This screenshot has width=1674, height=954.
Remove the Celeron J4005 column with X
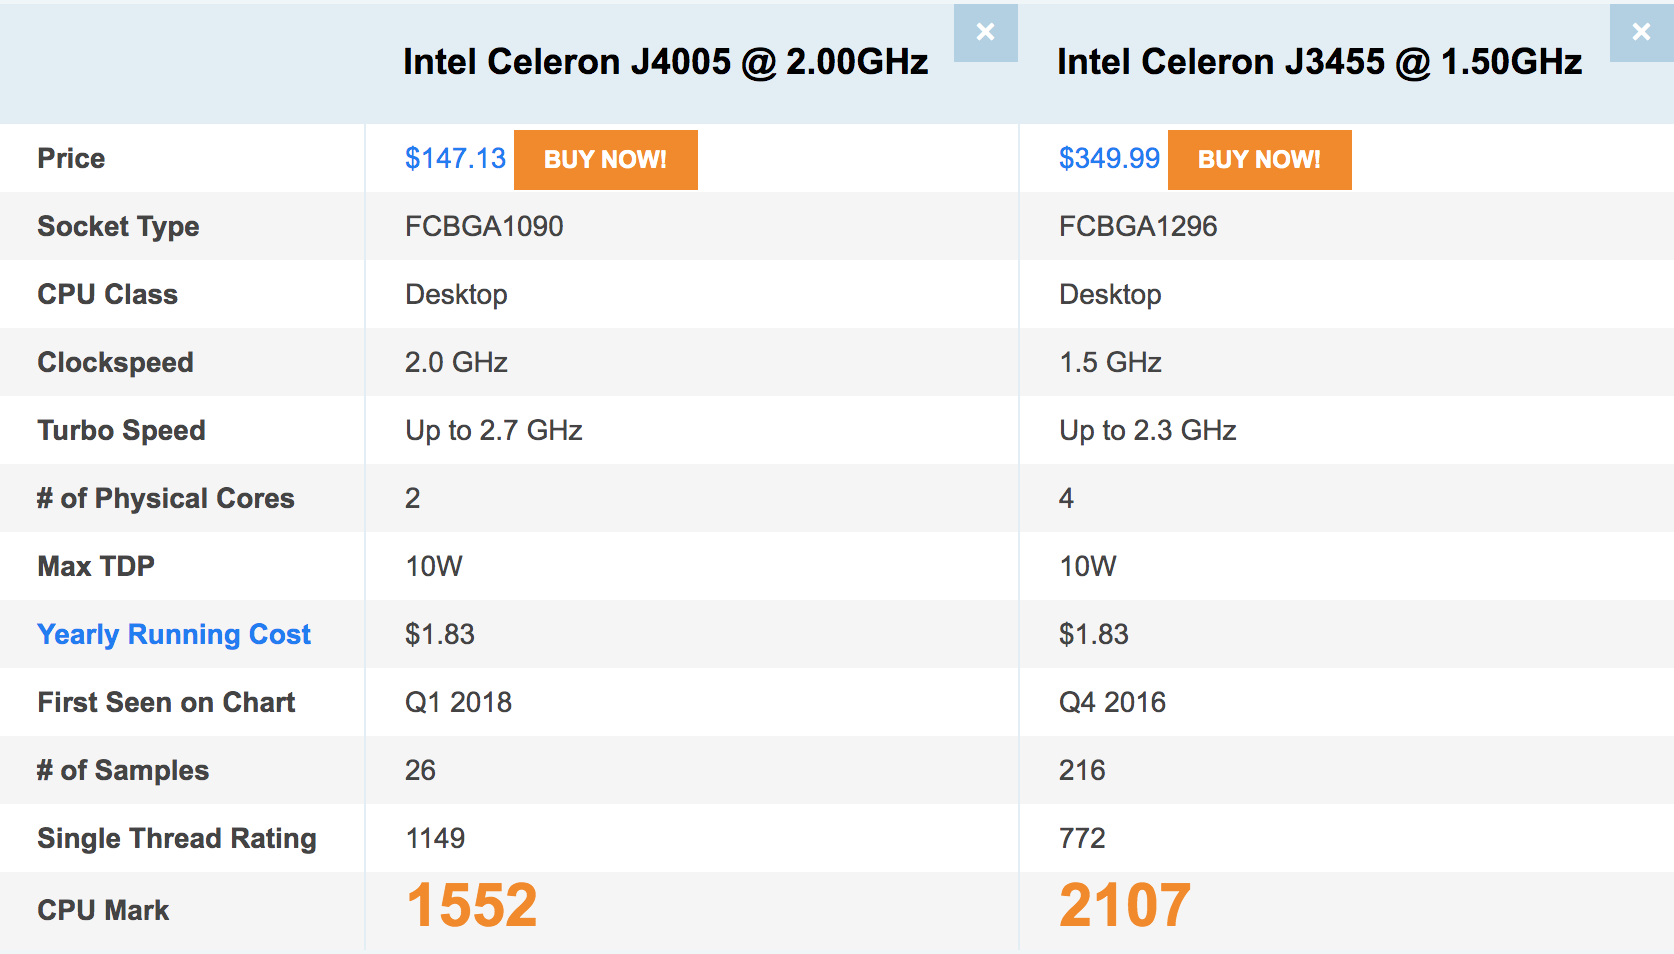point(985,32)
